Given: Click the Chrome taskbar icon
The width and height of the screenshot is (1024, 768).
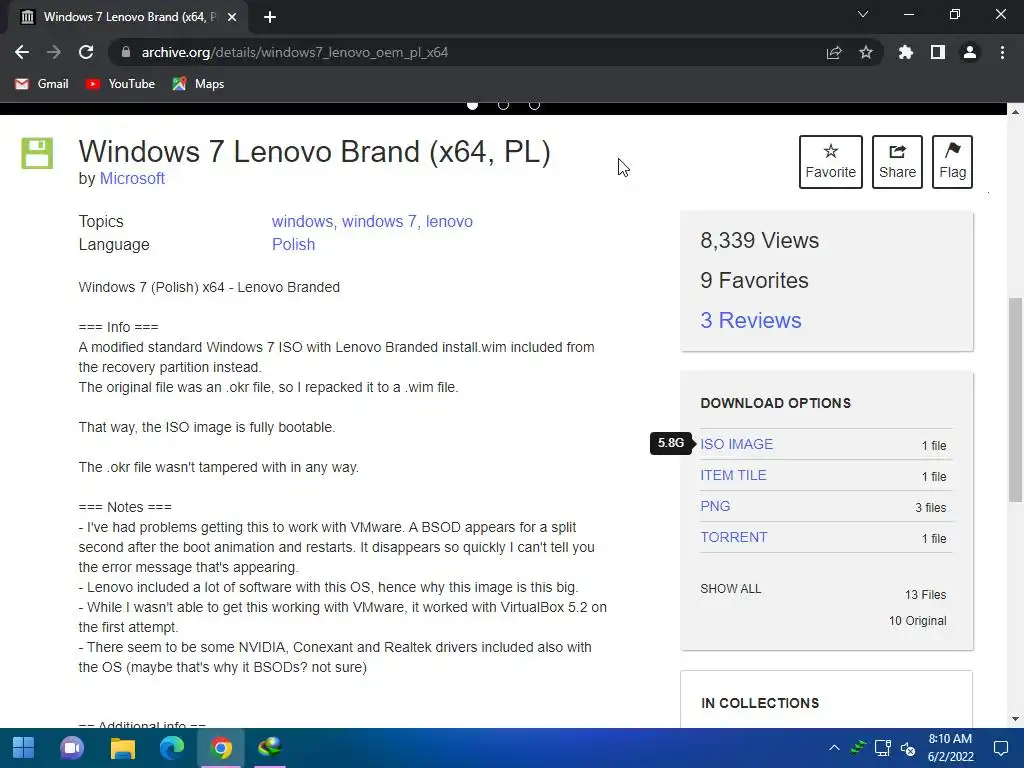Looking at the screenshot, I should pos(221,748).
